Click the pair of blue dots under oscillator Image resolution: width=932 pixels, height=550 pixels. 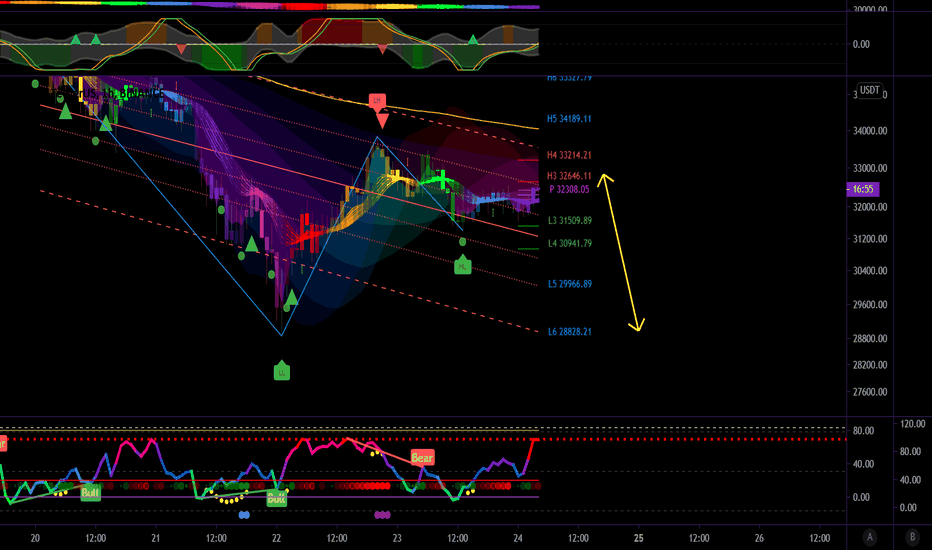pos(244,515)
